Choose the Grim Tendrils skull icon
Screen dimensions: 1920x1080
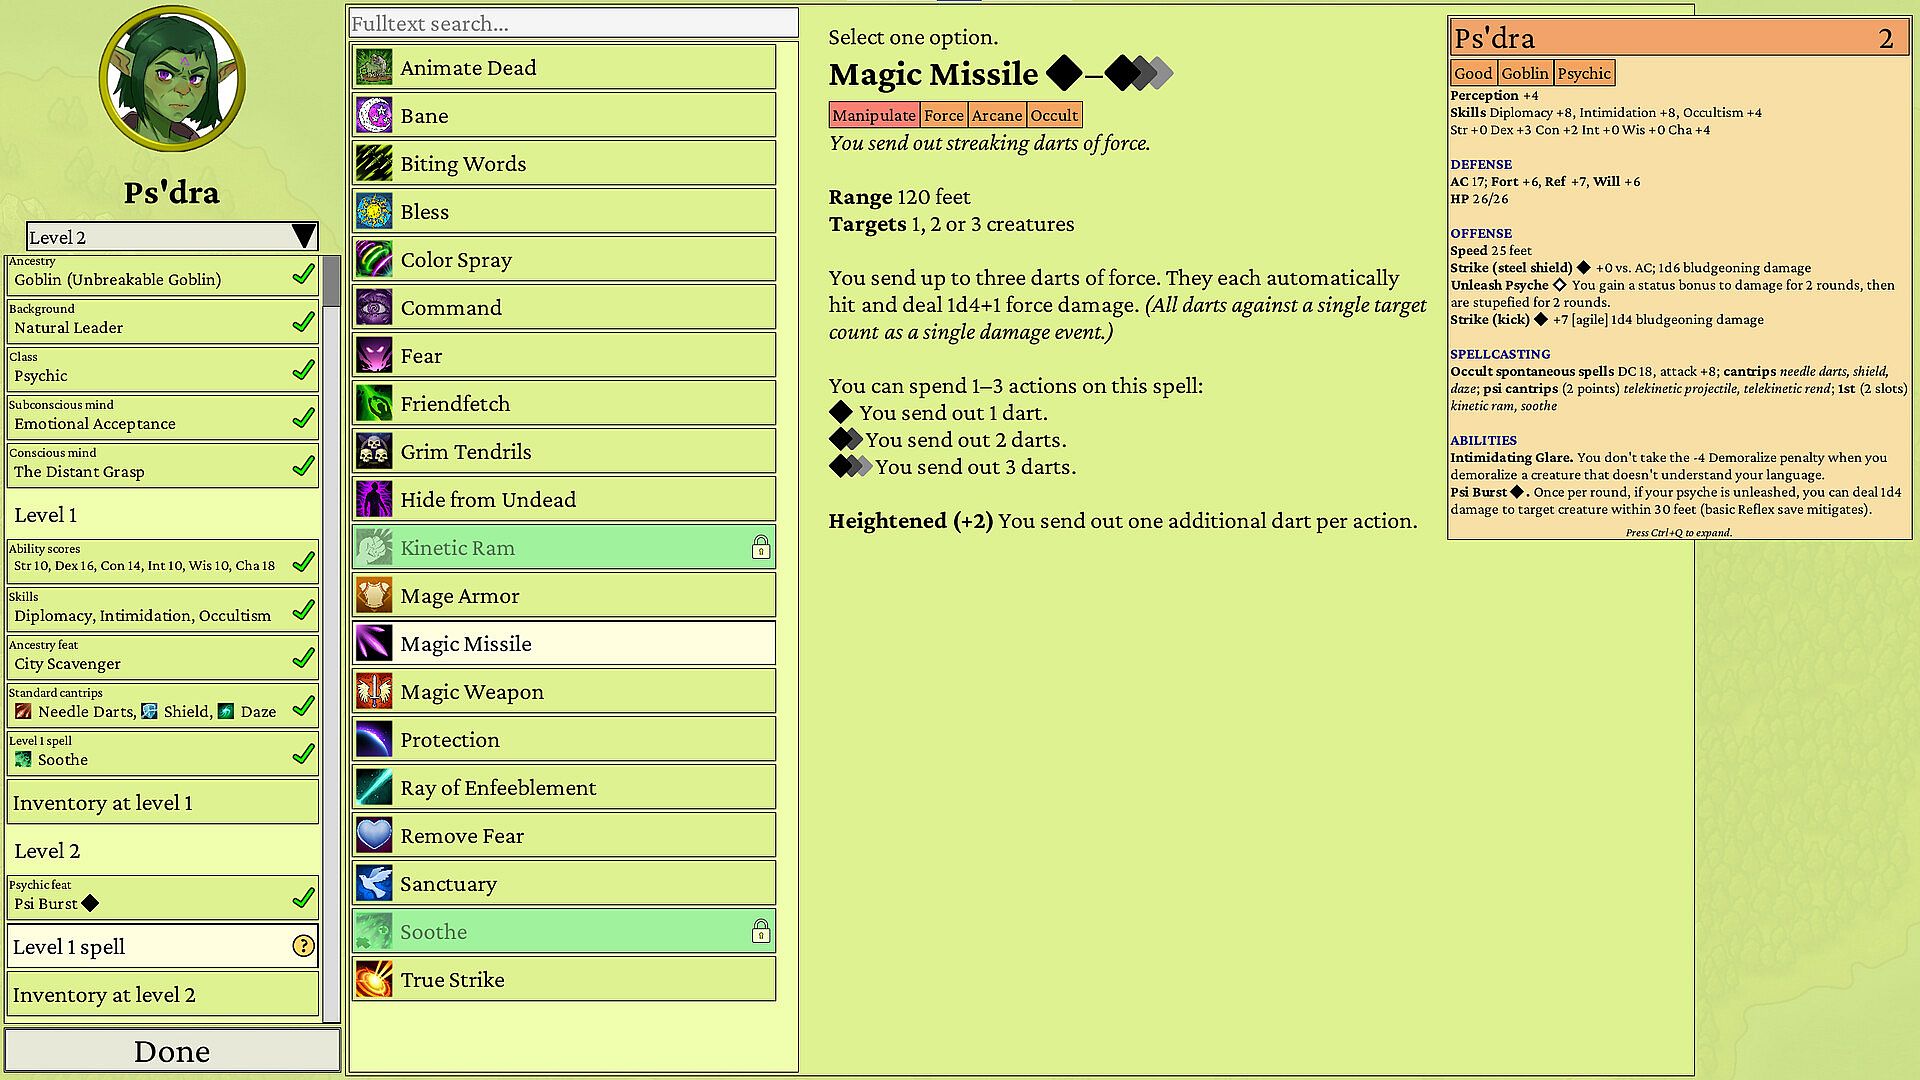tap(374, 452)
